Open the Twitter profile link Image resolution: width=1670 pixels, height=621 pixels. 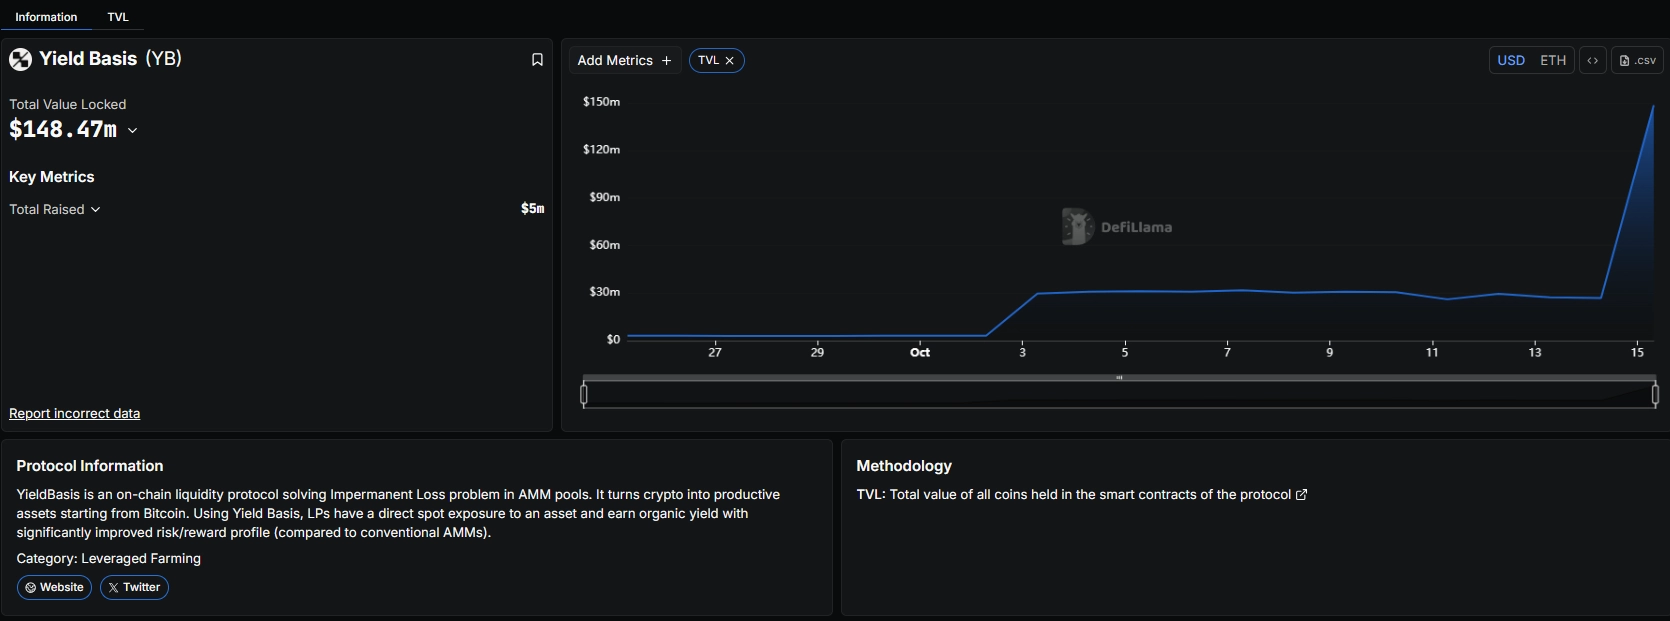tap(134, 587)
